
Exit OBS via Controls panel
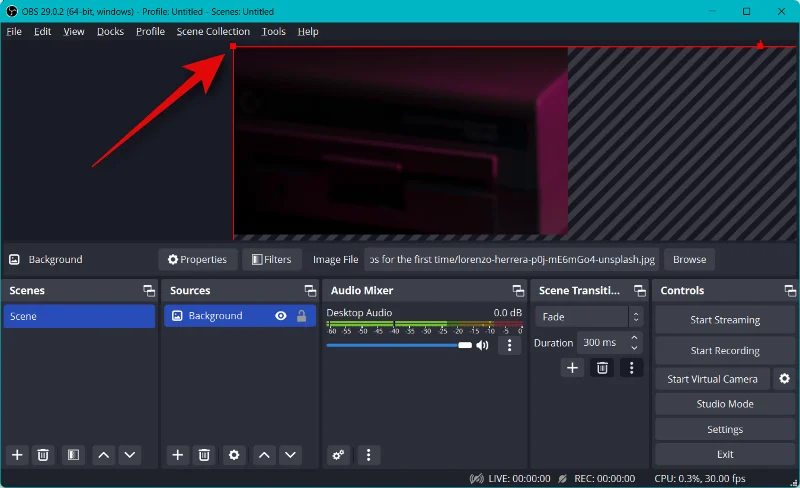(x=725, y=454)
